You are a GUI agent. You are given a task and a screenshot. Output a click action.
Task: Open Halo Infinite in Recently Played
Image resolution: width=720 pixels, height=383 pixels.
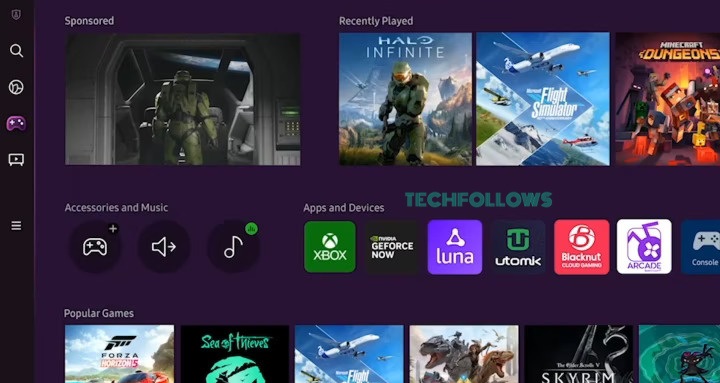405,99
